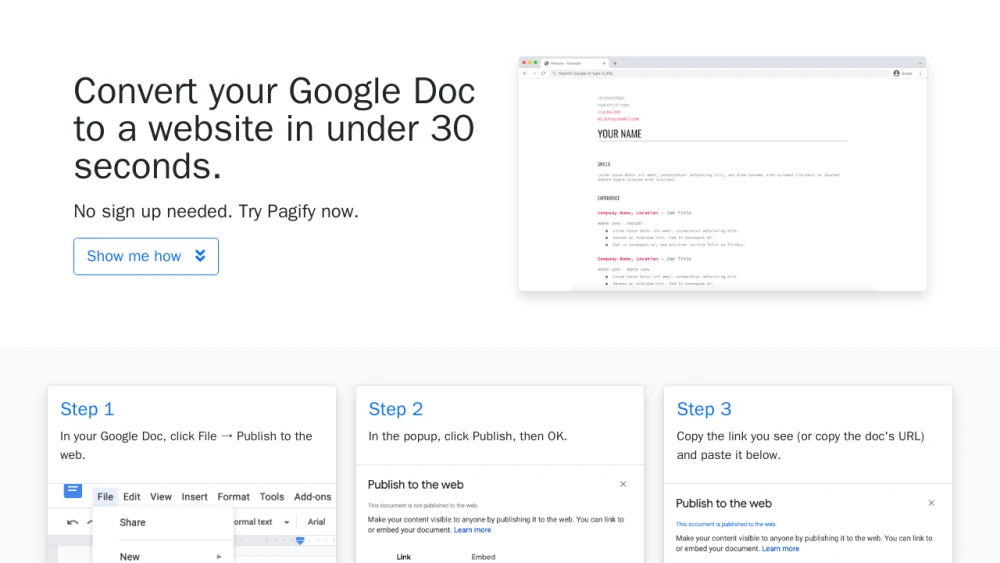Screen dimensions: 1000x563
Task: Click the main headline Convert your Google Doc
Action: tap(274, 128)
